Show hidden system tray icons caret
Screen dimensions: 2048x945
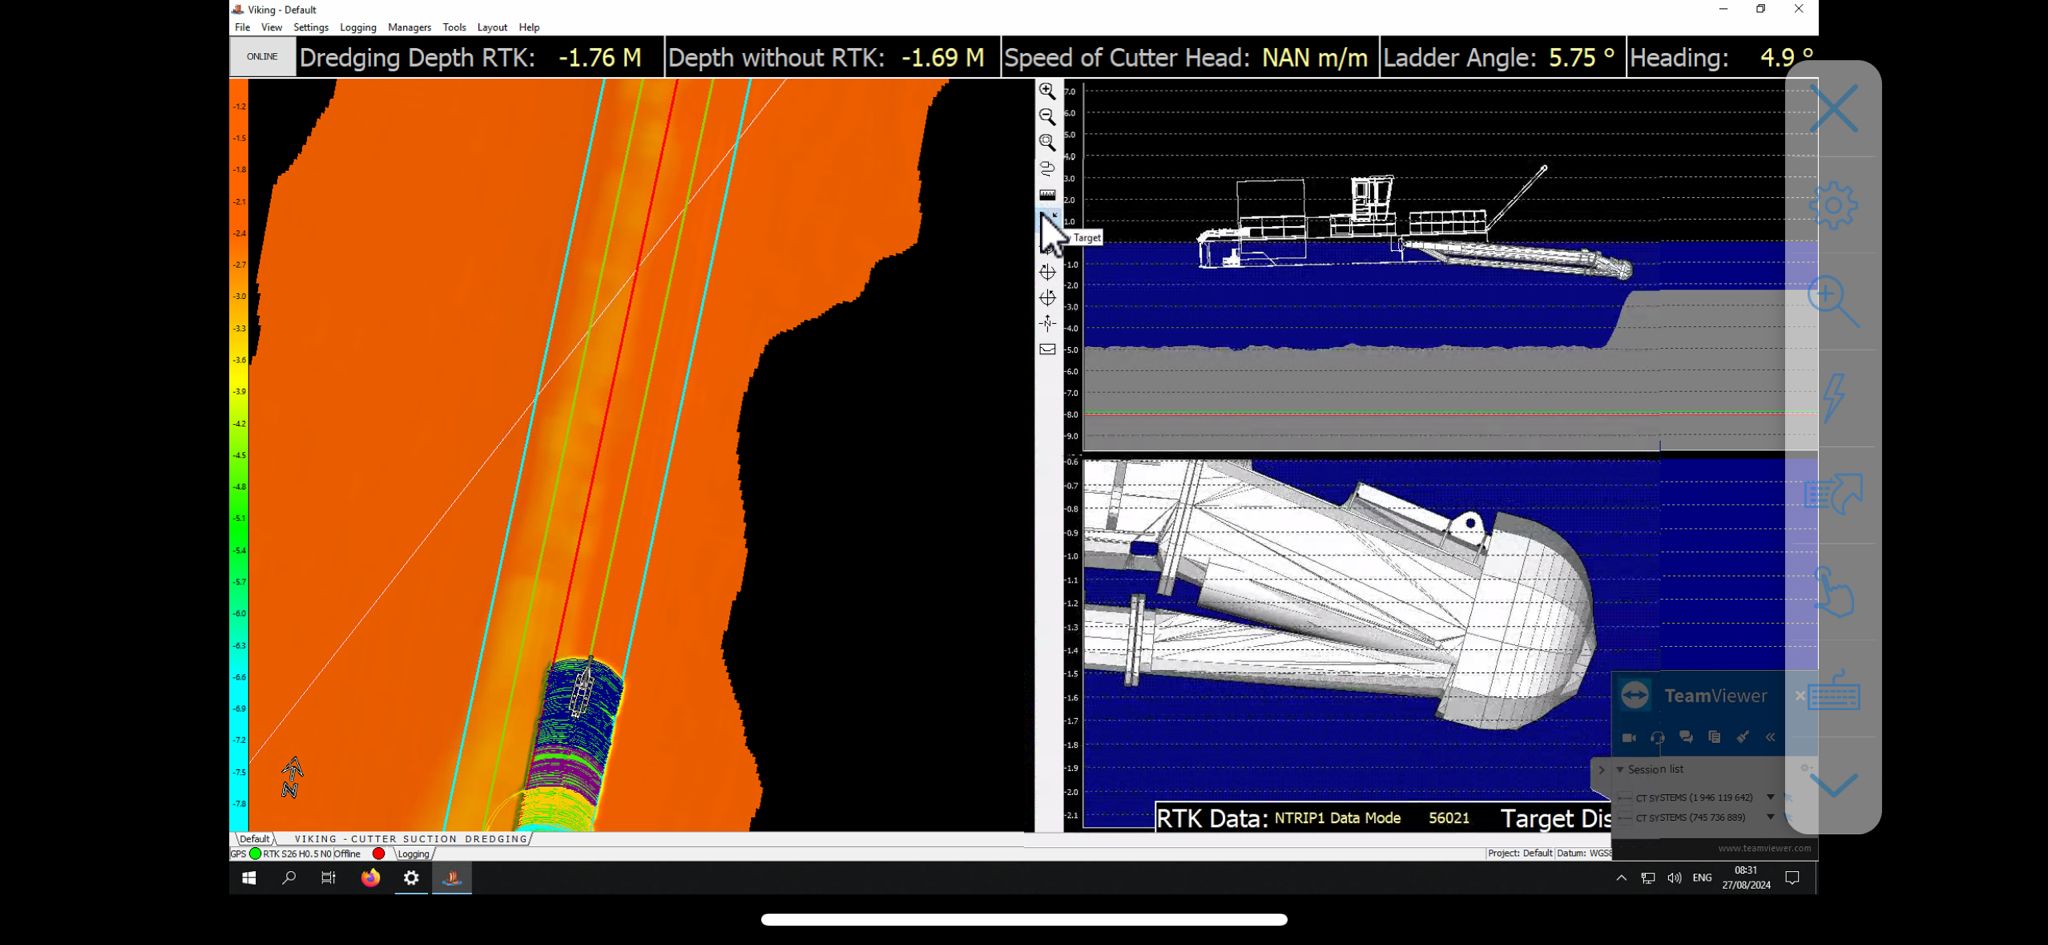(1621, 878)
